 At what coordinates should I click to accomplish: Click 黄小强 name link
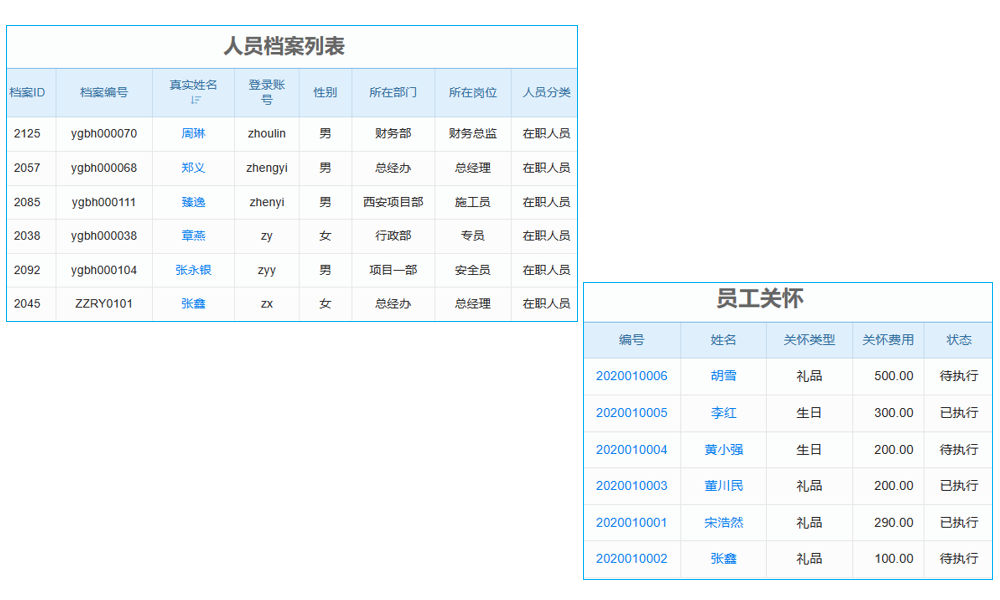point(722,450)
